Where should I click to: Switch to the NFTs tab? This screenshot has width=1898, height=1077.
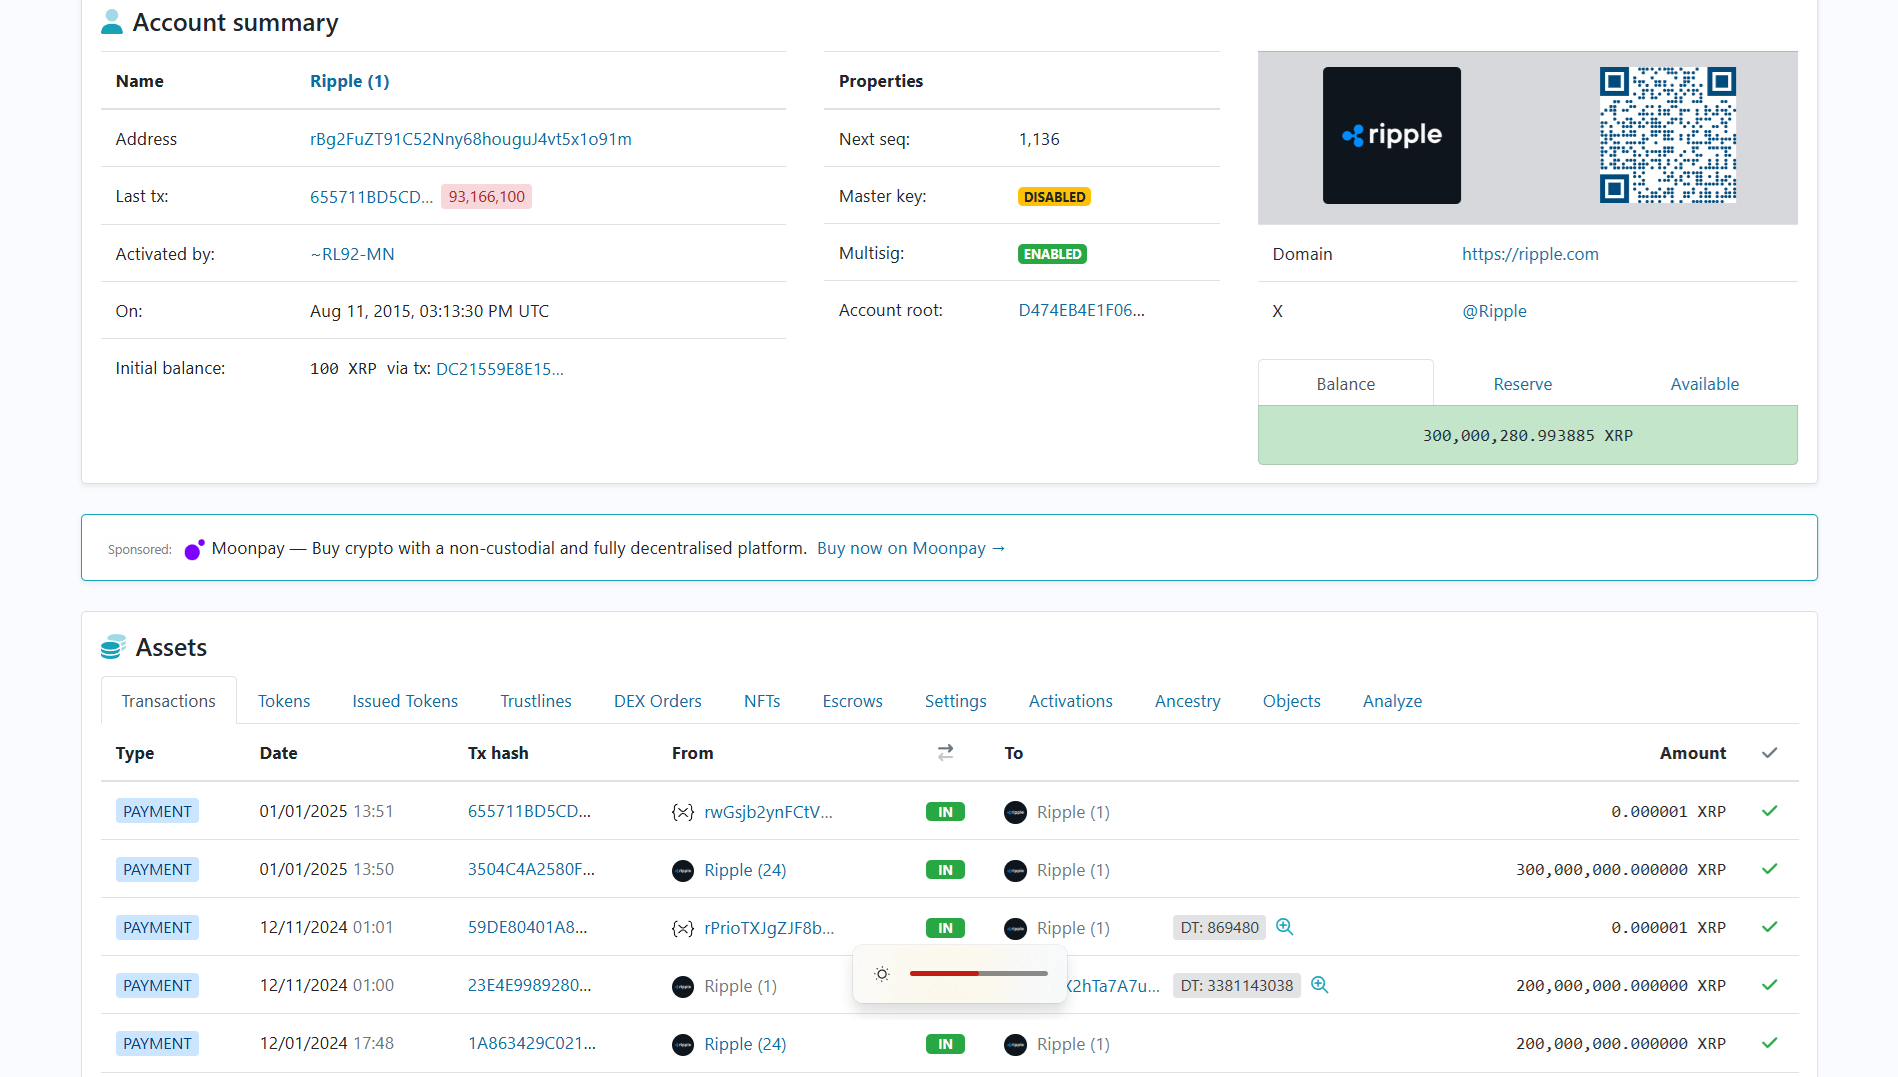point(762,701)
